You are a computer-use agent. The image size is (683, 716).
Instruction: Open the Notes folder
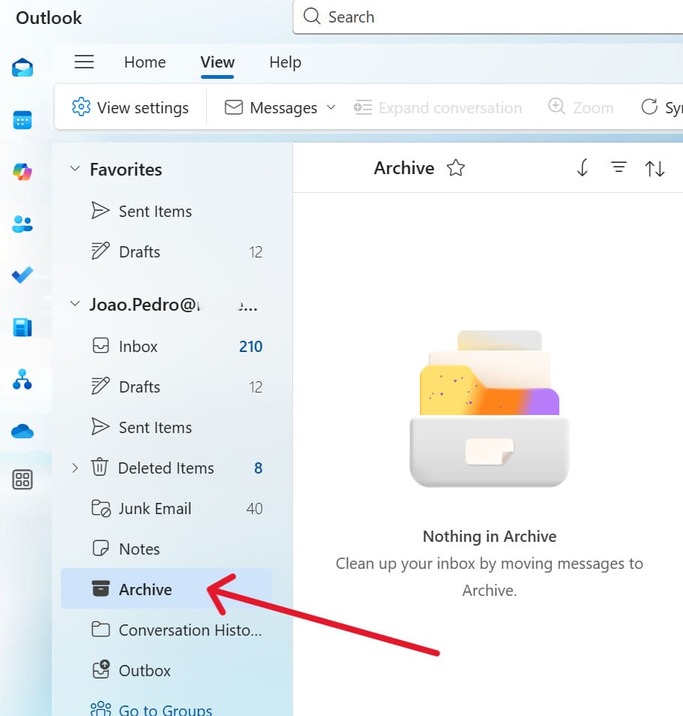pos(166,548)
